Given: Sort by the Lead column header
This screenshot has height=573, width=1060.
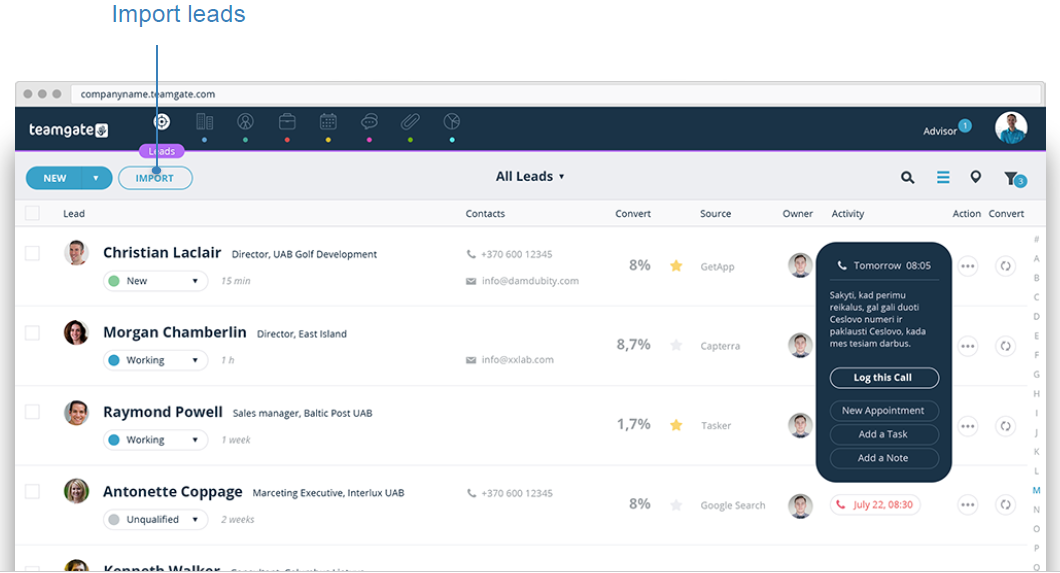Looking at the screenshot, I should [74, 214].
